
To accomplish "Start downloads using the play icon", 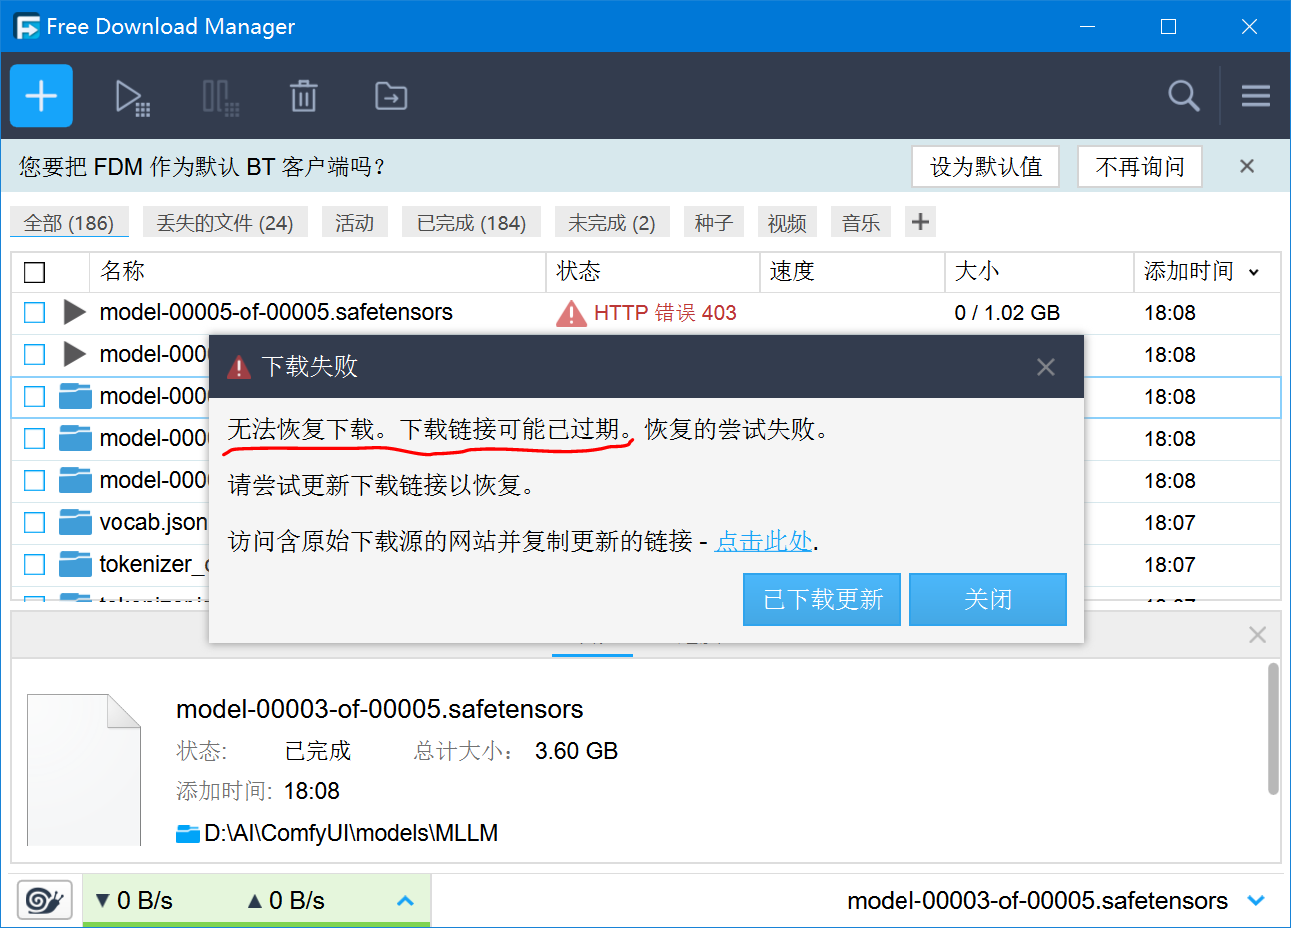I will point(131,95).
